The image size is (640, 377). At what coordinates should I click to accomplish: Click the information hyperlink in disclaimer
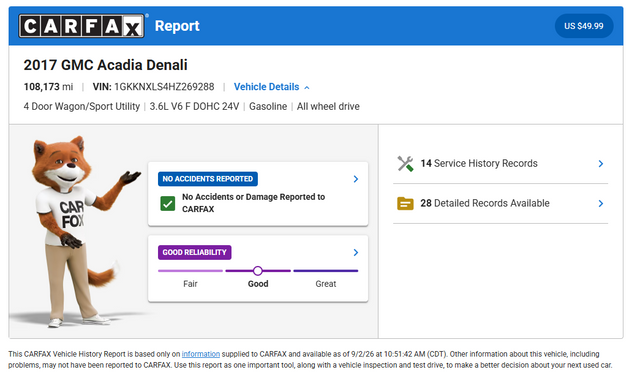pyautogui.click(x=201, y=354)
